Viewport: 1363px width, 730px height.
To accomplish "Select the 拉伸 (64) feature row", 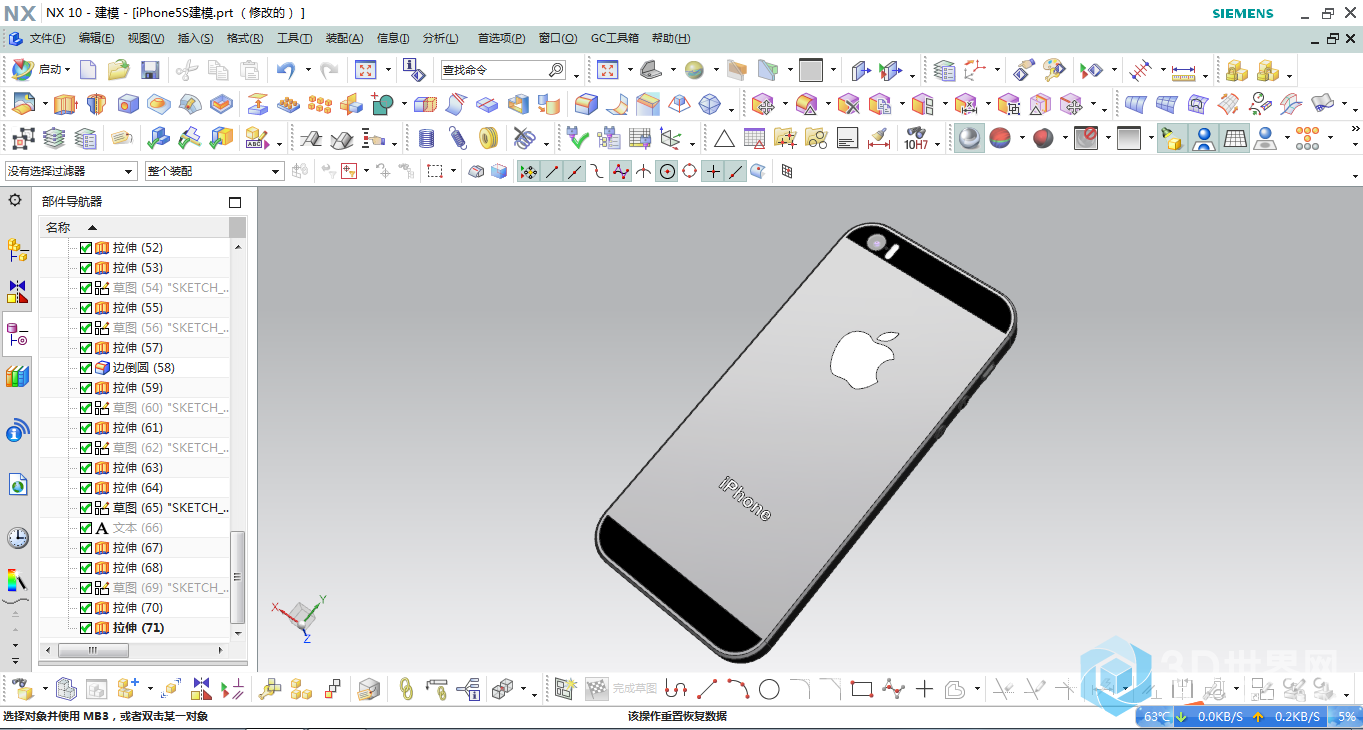I will pyautogui.click(x=135, y=488).
